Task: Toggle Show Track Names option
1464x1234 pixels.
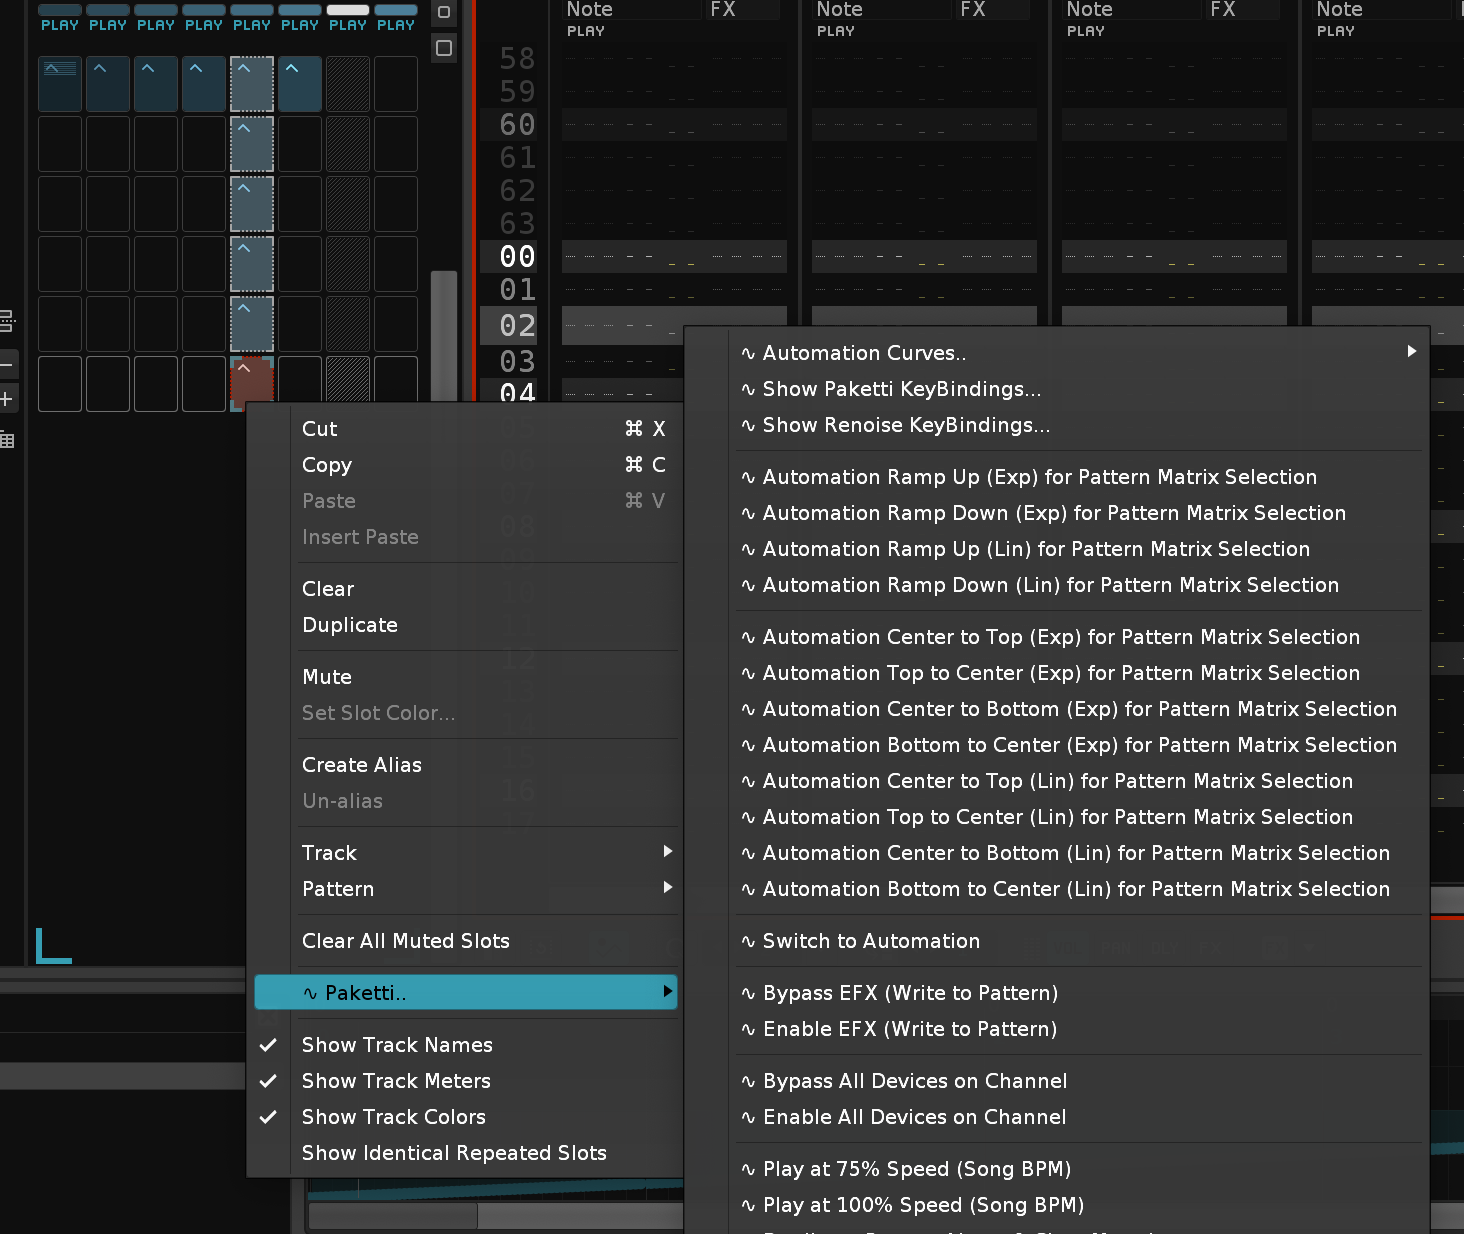Action: (397, 1045)
